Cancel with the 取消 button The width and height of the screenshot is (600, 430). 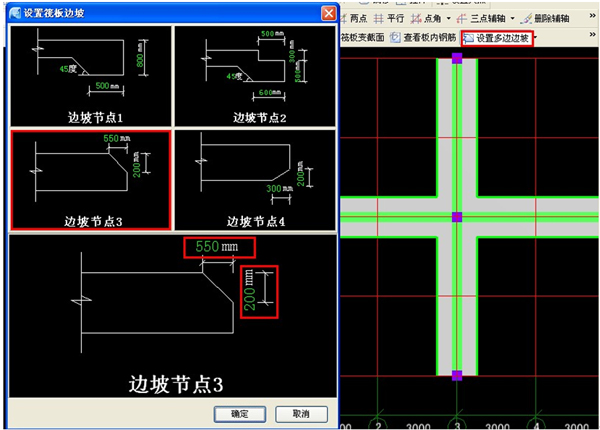pyautogui.click(x=301, y=414)
